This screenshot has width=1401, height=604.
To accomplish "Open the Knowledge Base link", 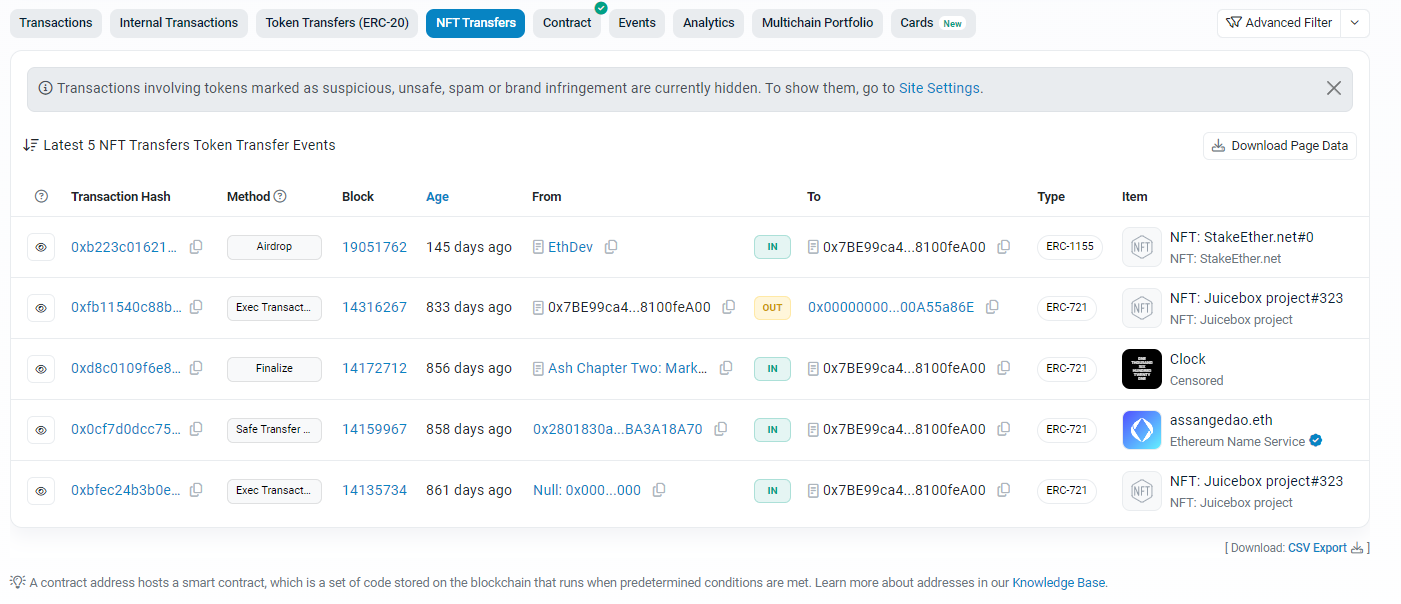I will (1059, 583).
